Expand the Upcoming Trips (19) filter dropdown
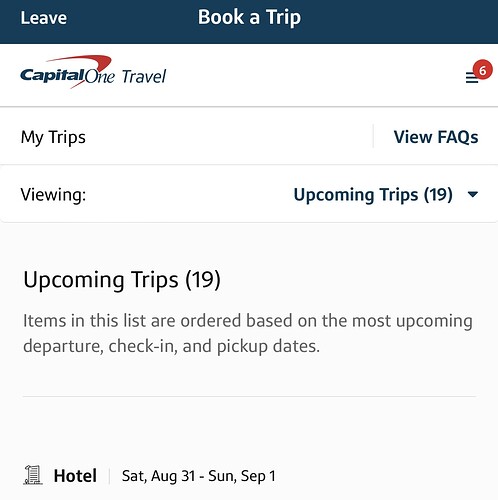498x500 pixels. 386,195
